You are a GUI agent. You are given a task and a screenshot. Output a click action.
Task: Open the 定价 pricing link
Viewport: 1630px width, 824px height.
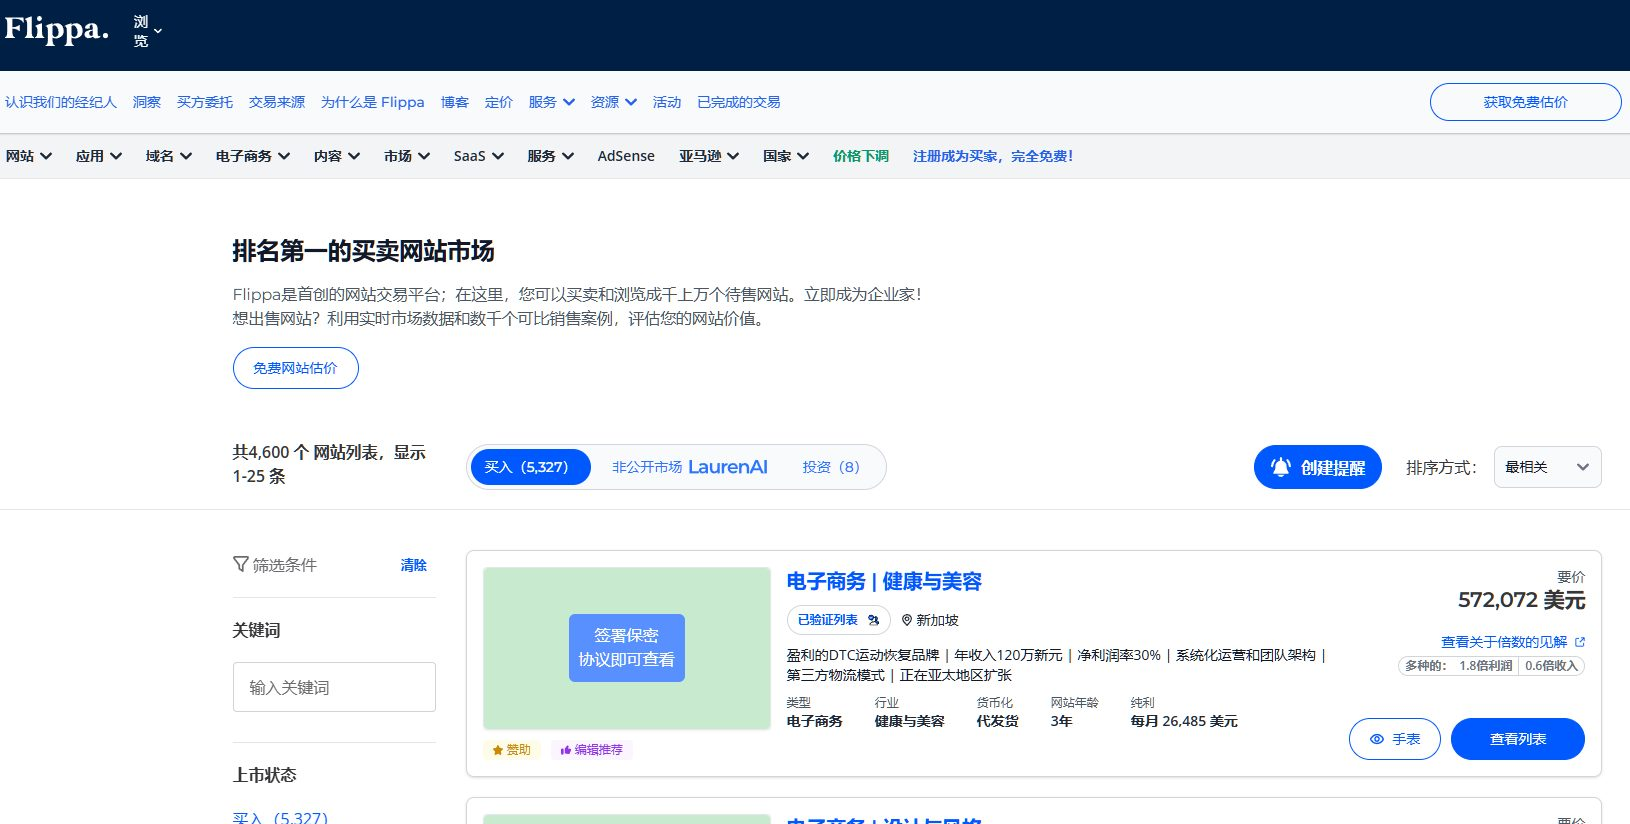(499, 102)
